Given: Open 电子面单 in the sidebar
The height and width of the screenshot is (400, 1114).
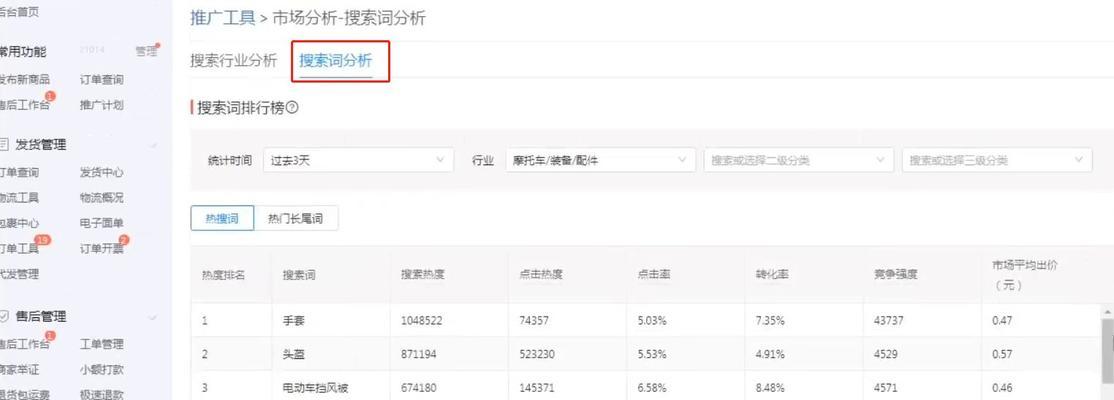Looking at the screenshot, I should click(x=102, y=223).
